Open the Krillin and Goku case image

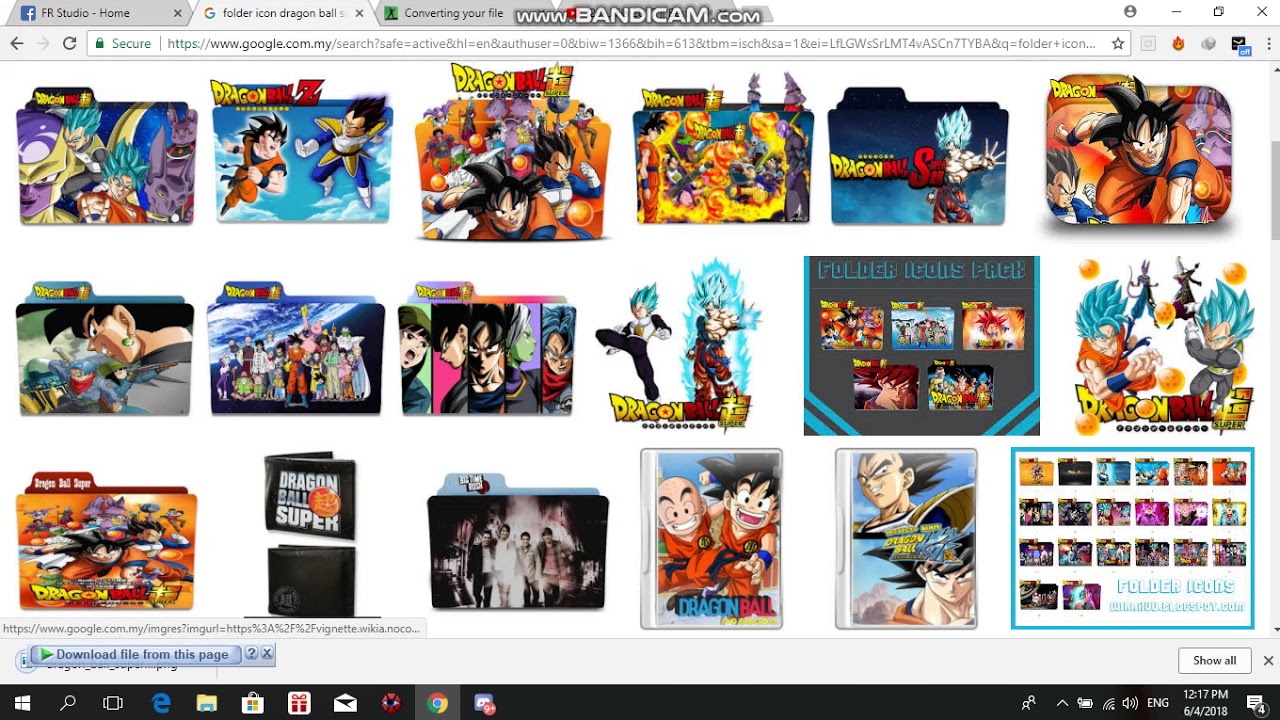[711, 539]
